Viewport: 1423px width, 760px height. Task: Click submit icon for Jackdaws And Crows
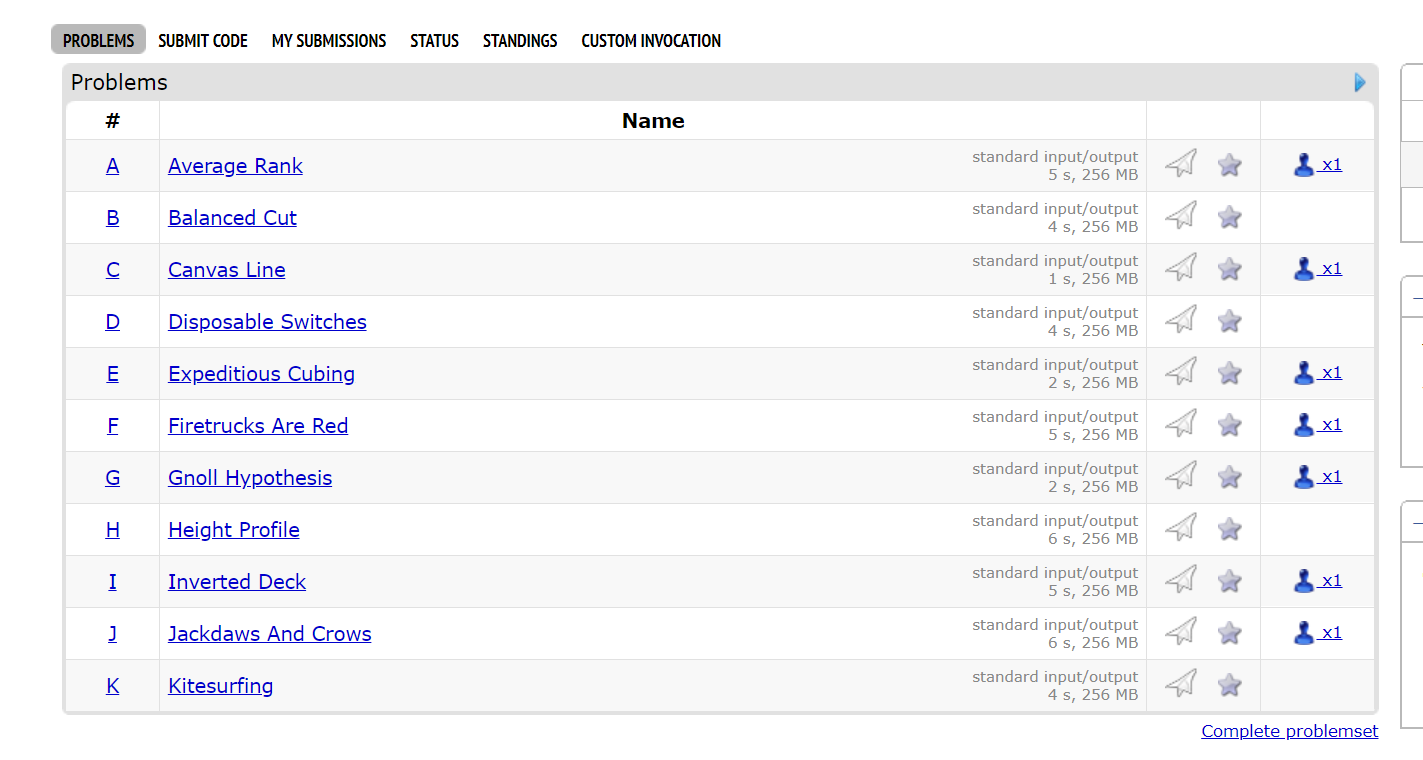1181,632
